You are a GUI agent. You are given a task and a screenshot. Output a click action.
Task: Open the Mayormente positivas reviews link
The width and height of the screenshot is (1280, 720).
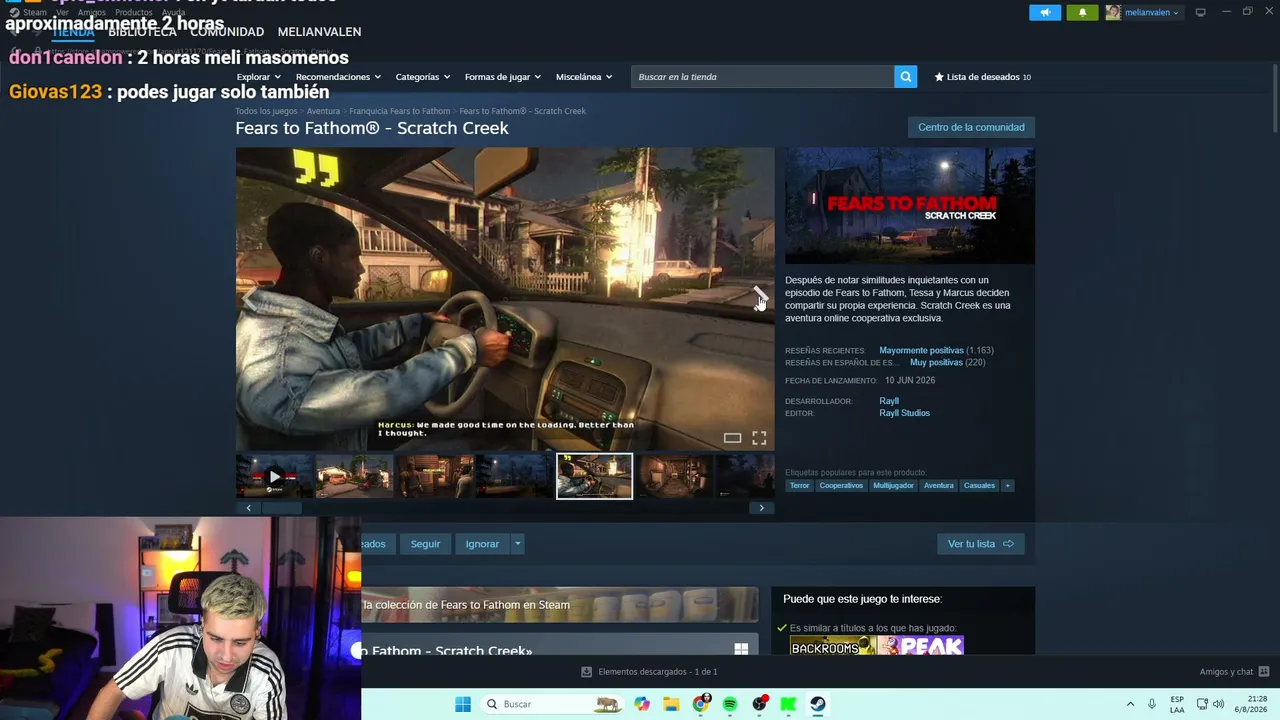(x=921, y=351)
